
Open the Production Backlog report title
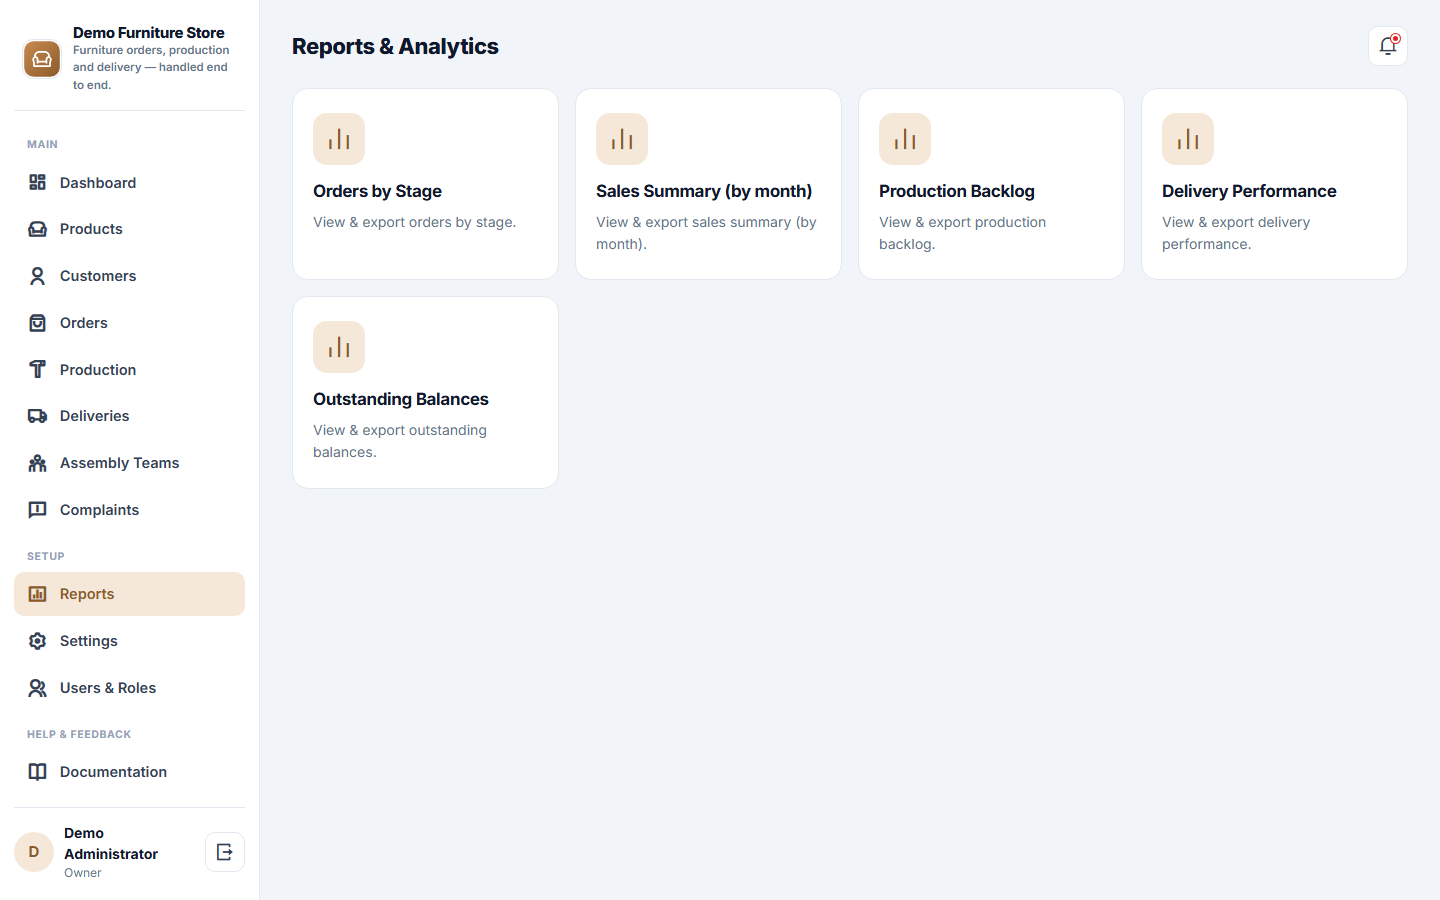957,191
